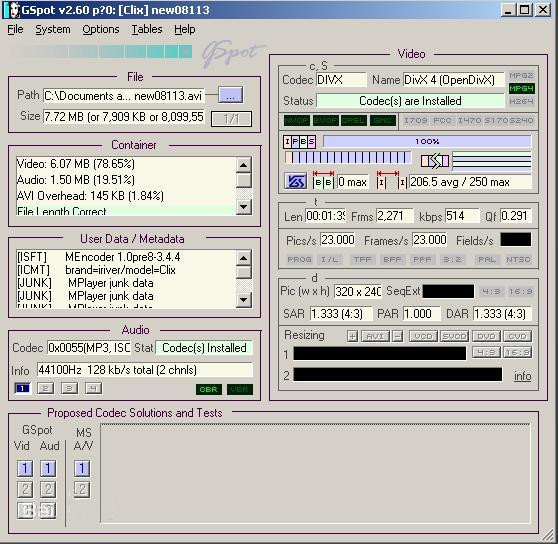
Task: Click the resizing minus button
Action: click(x=398, y=336)
